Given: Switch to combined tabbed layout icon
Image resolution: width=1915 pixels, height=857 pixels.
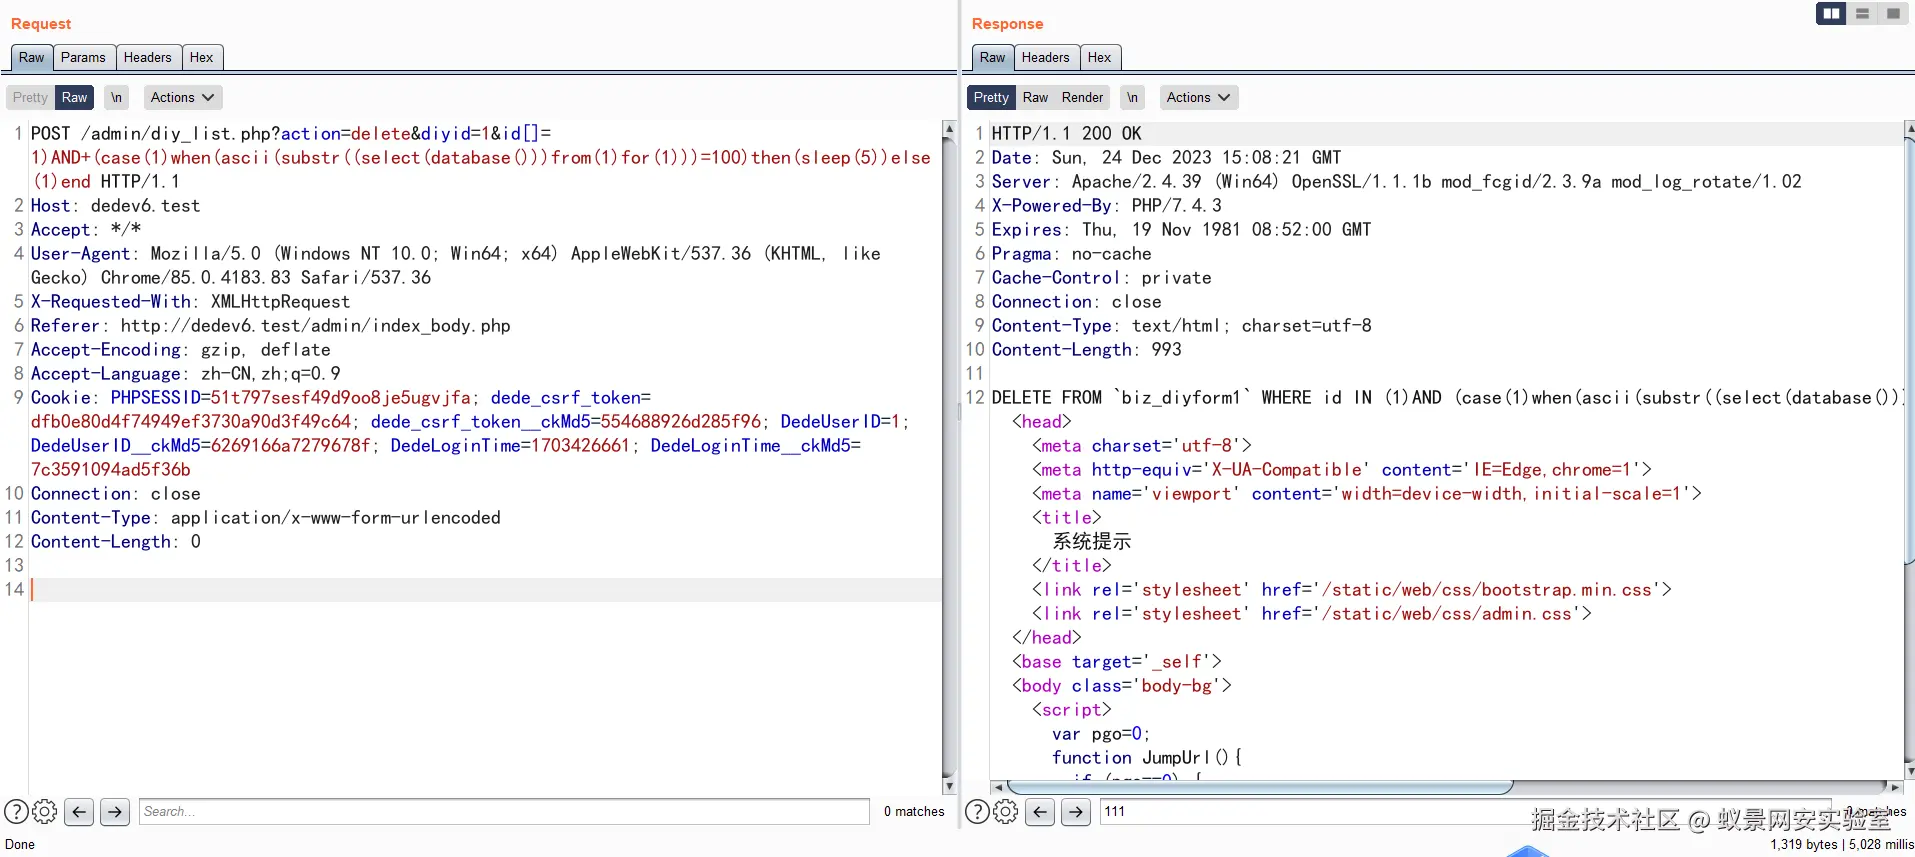Looking at the screenshot, I should pos(1893,14).
